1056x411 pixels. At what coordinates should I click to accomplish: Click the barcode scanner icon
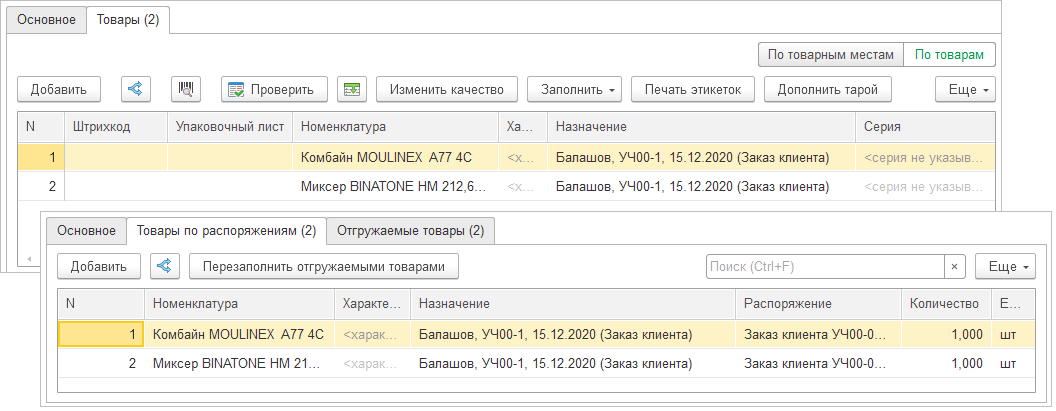[186, 89]
